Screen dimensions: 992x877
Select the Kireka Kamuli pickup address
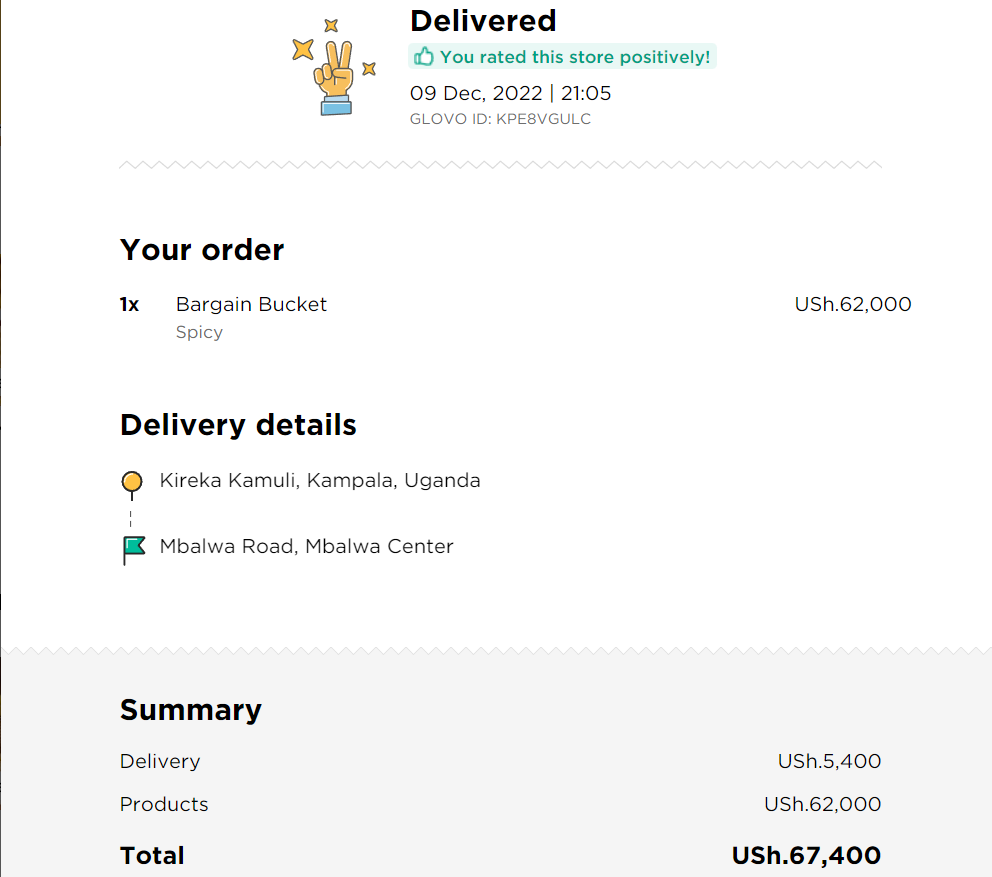coord(320,480)
